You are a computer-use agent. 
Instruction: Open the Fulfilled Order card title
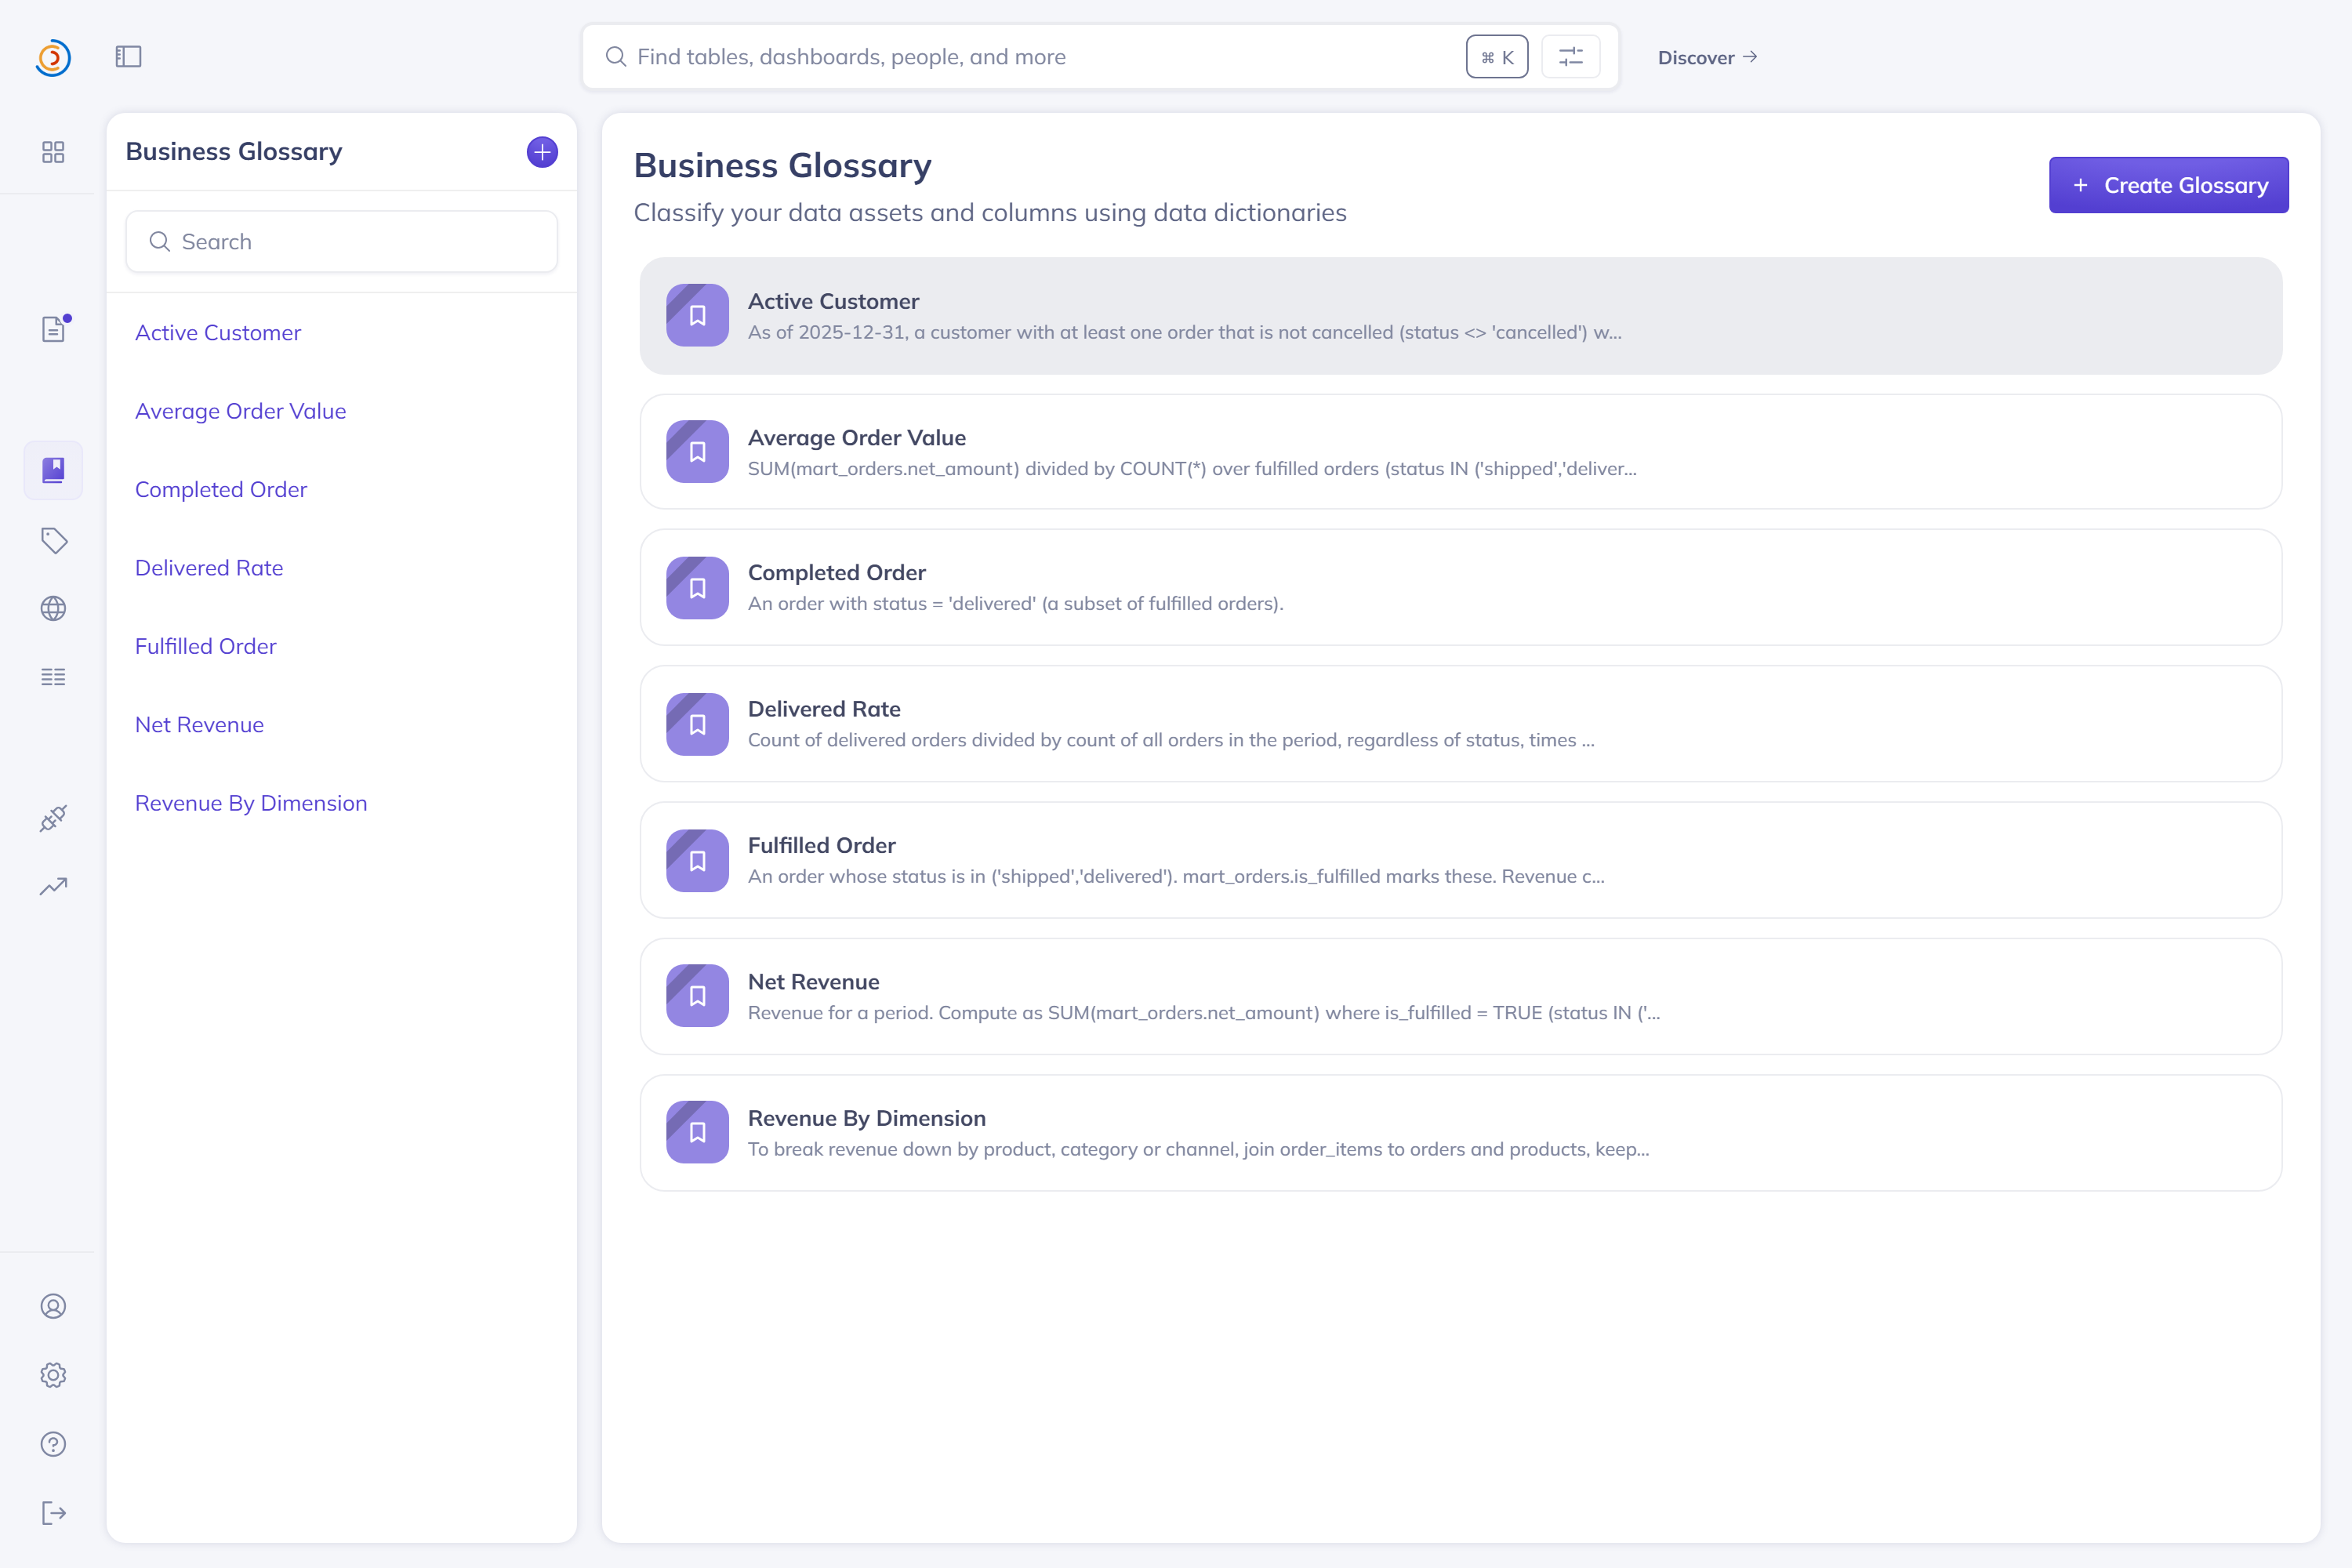coord(822,845)
